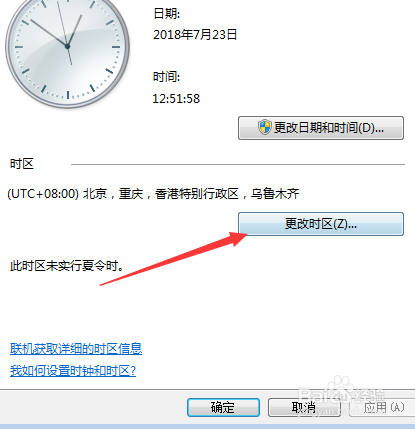The height and width of the screenshot is (429, 415).
Task: Click the clock's center hub
Action: coord(67,46)
